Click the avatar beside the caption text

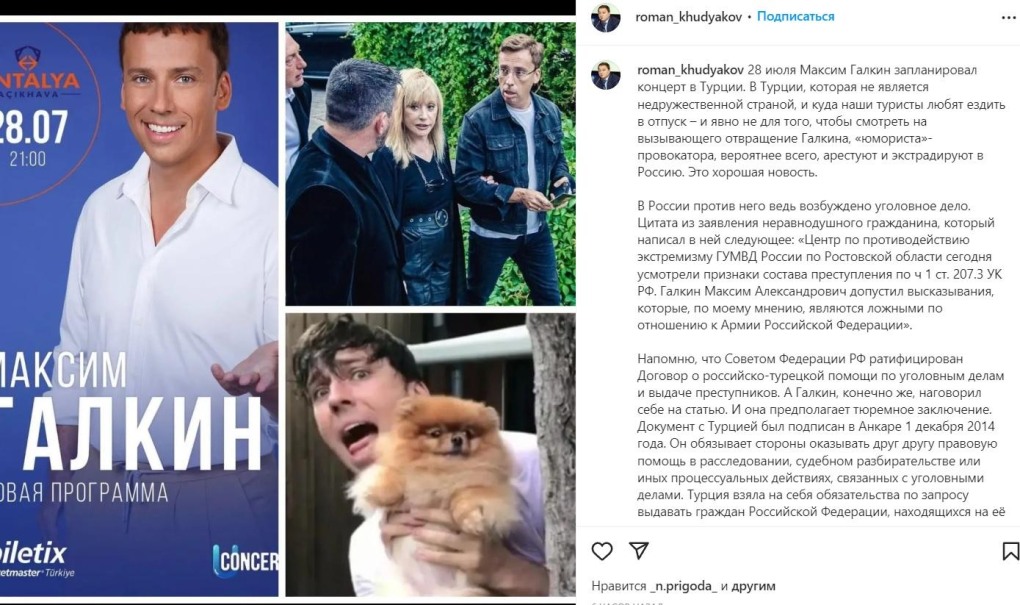pyautogui.click(x=606, y=75)
